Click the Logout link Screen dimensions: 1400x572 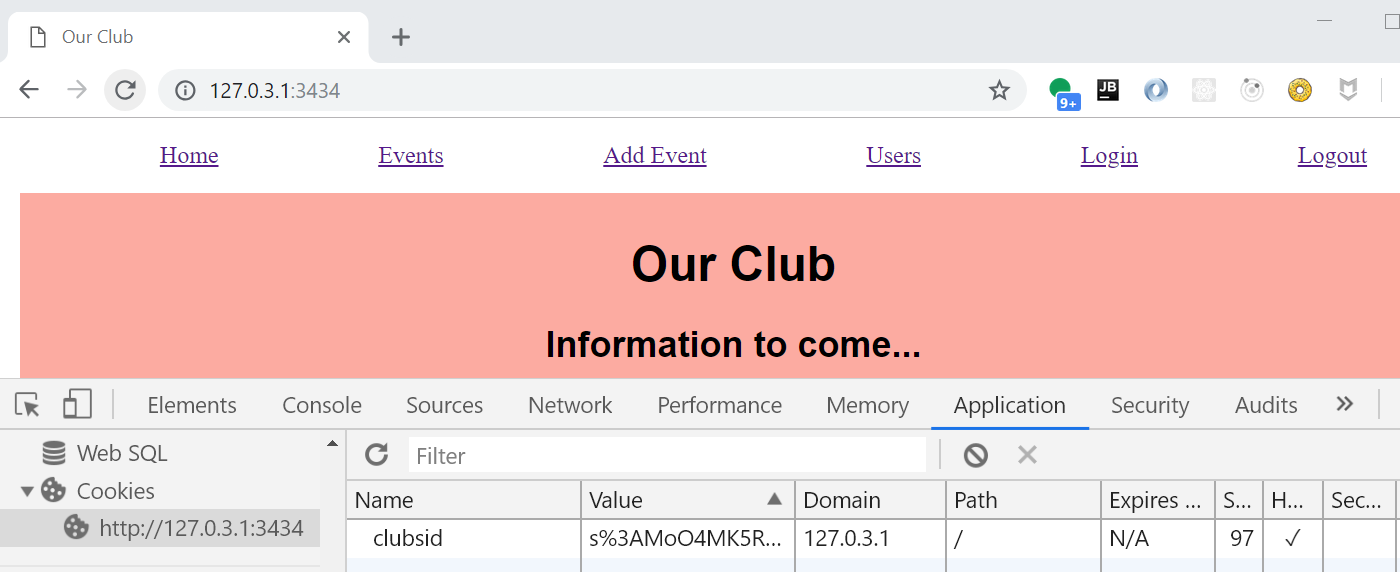tap(1332, 156)
